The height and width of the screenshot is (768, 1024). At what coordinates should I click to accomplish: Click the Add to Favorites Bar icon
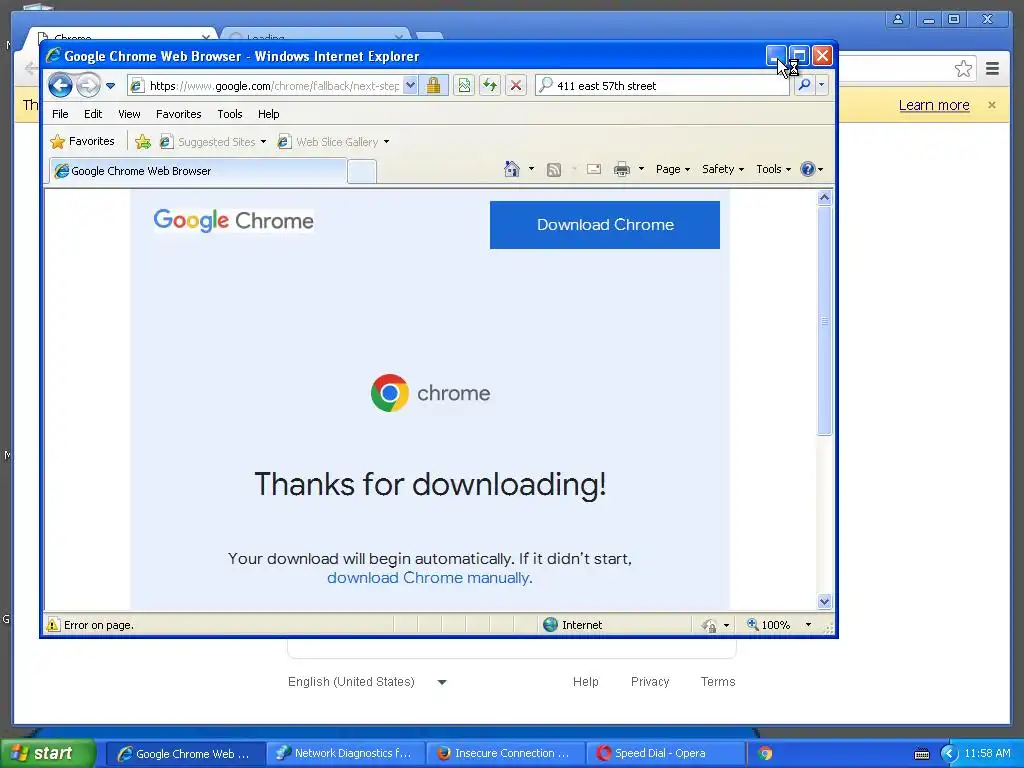143,141
